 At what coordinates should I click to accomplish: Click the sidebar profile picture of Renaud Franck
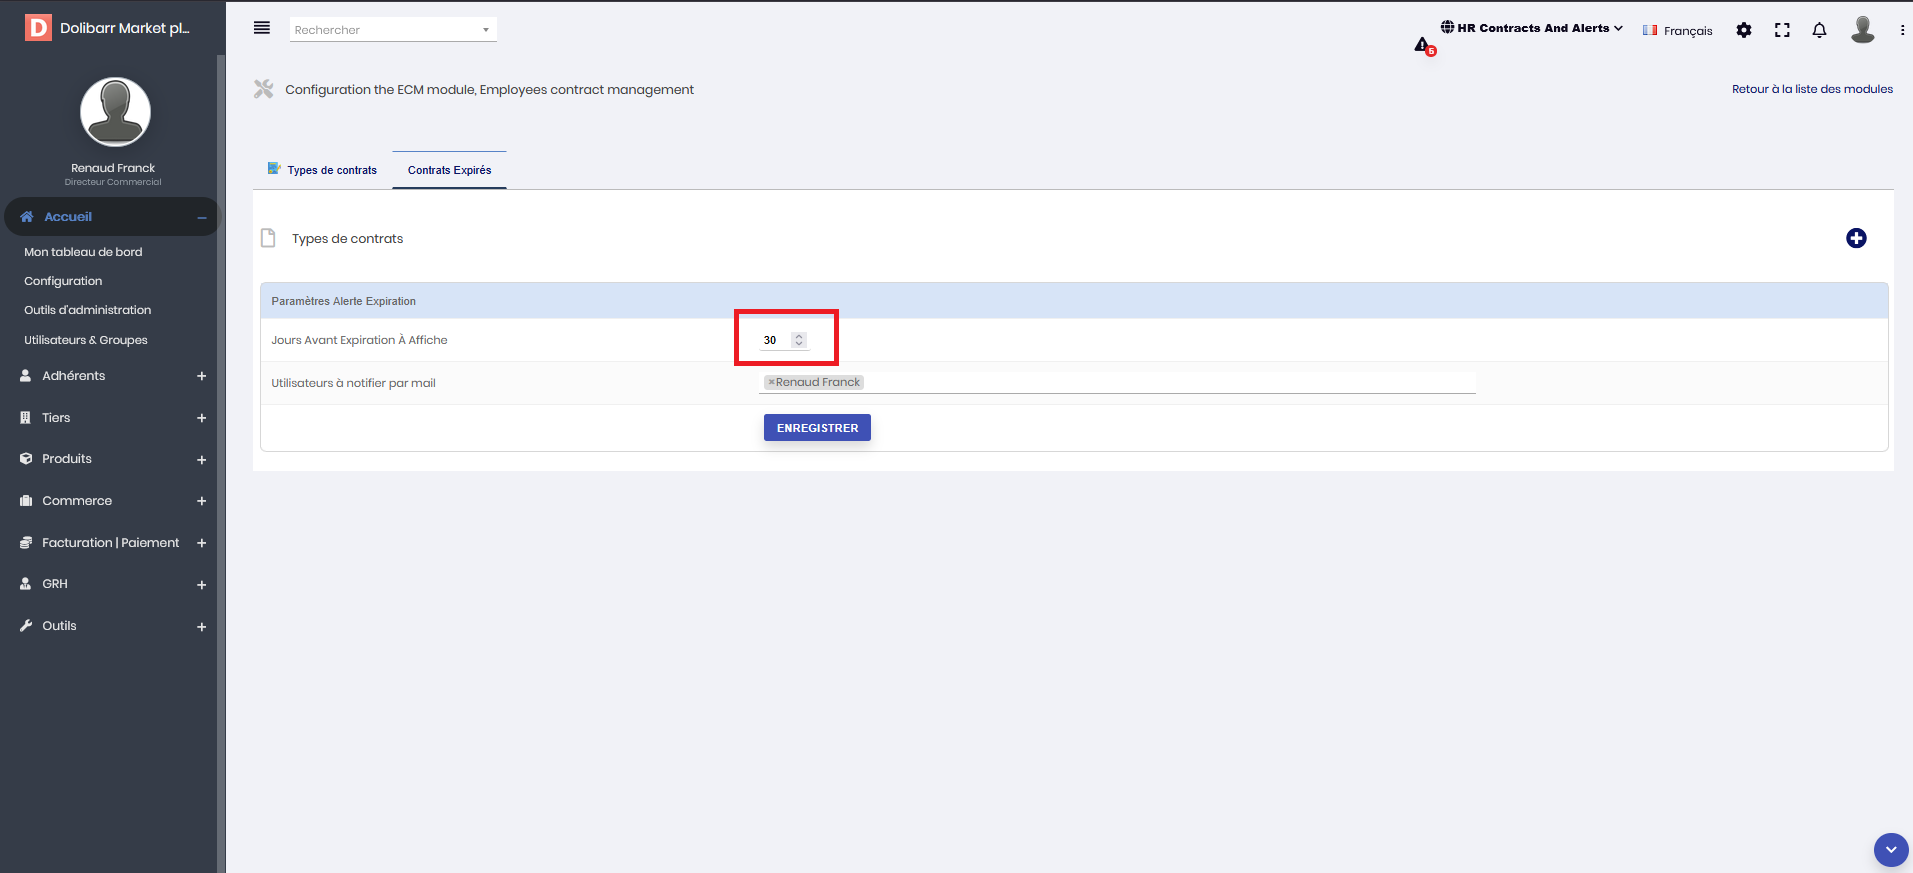115,112
